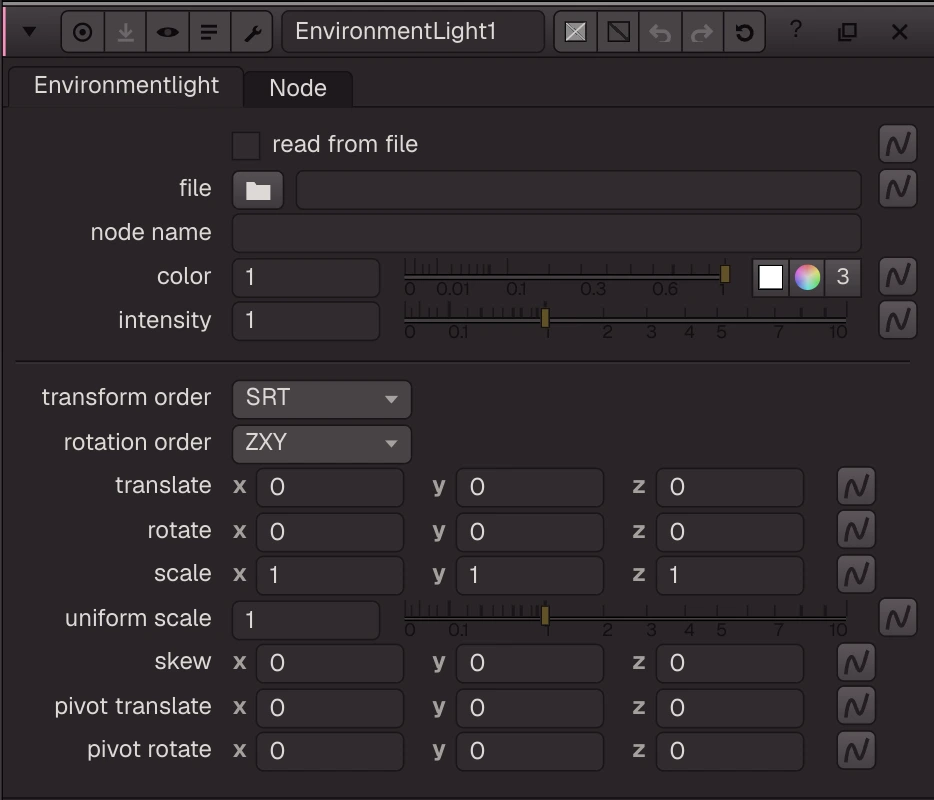
Task: Click the uniform scale slider handle
Action: (x=545, y=615)
